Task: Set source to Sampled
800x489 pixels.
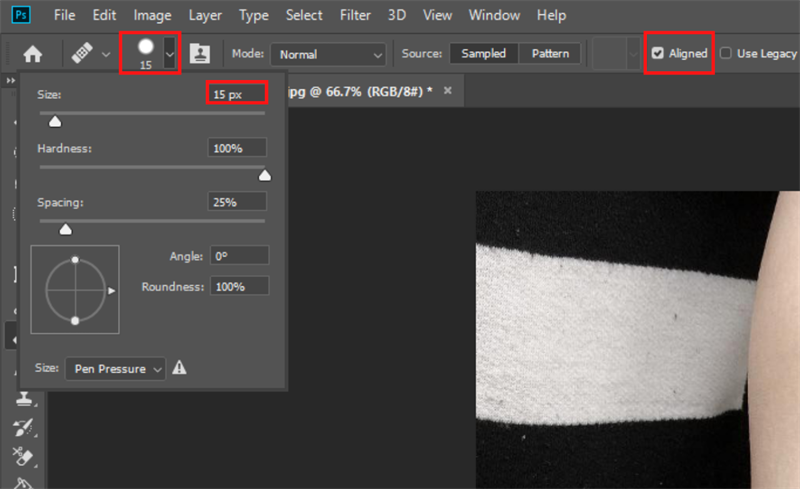Action: [483, 54]
